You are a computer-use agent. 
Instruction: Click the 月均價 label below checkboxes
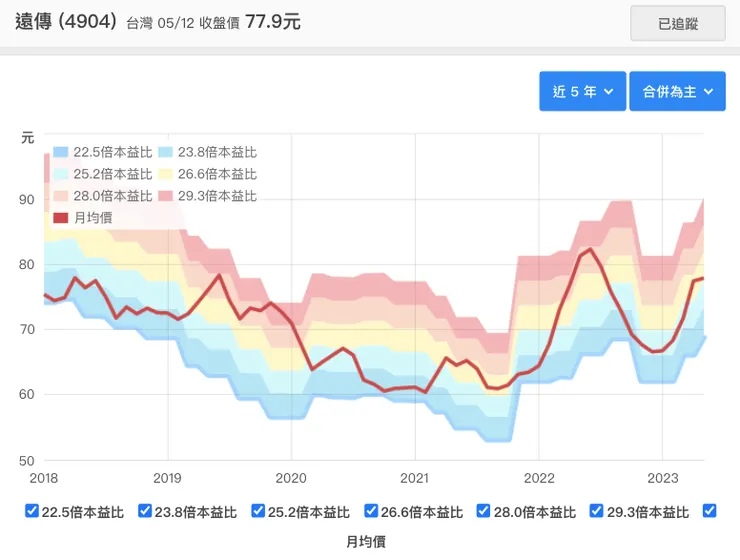pos(366,542)
